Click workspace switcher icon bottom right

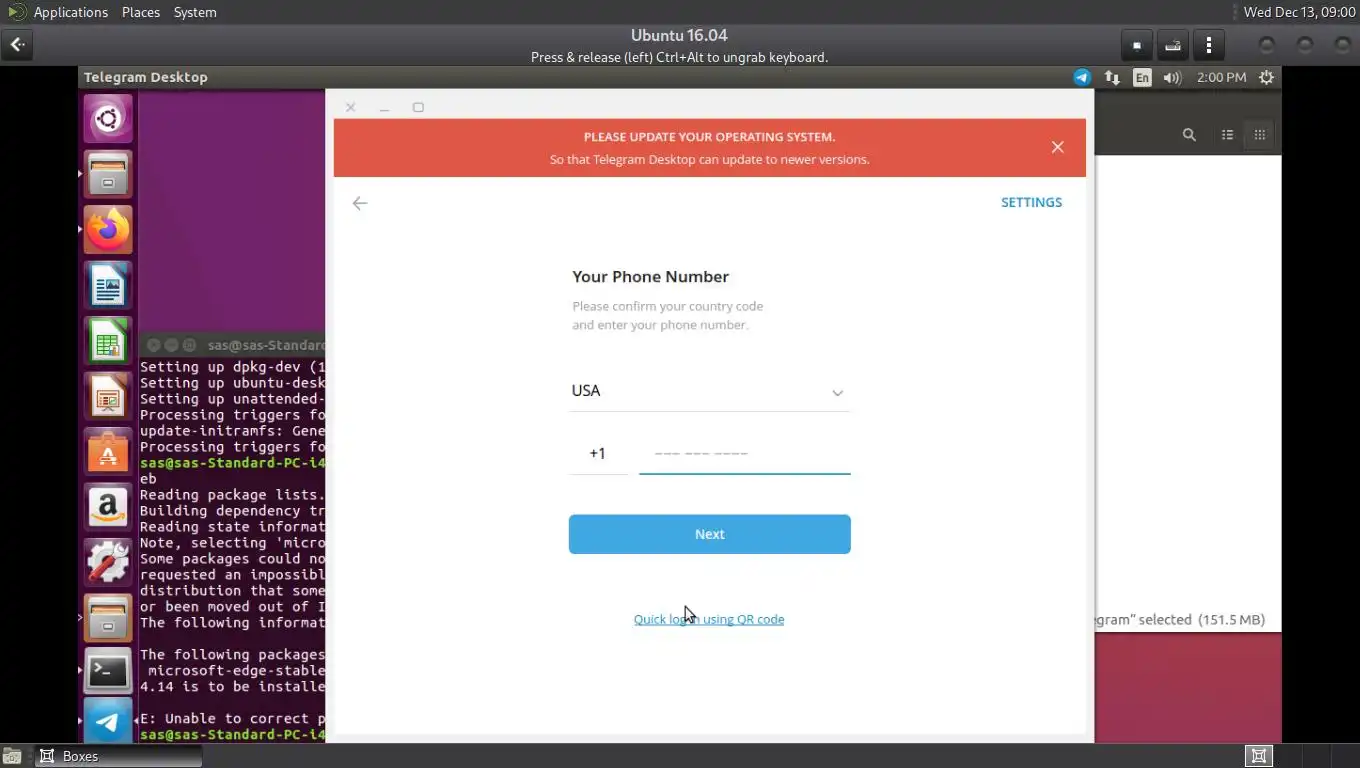[1259, 756]
